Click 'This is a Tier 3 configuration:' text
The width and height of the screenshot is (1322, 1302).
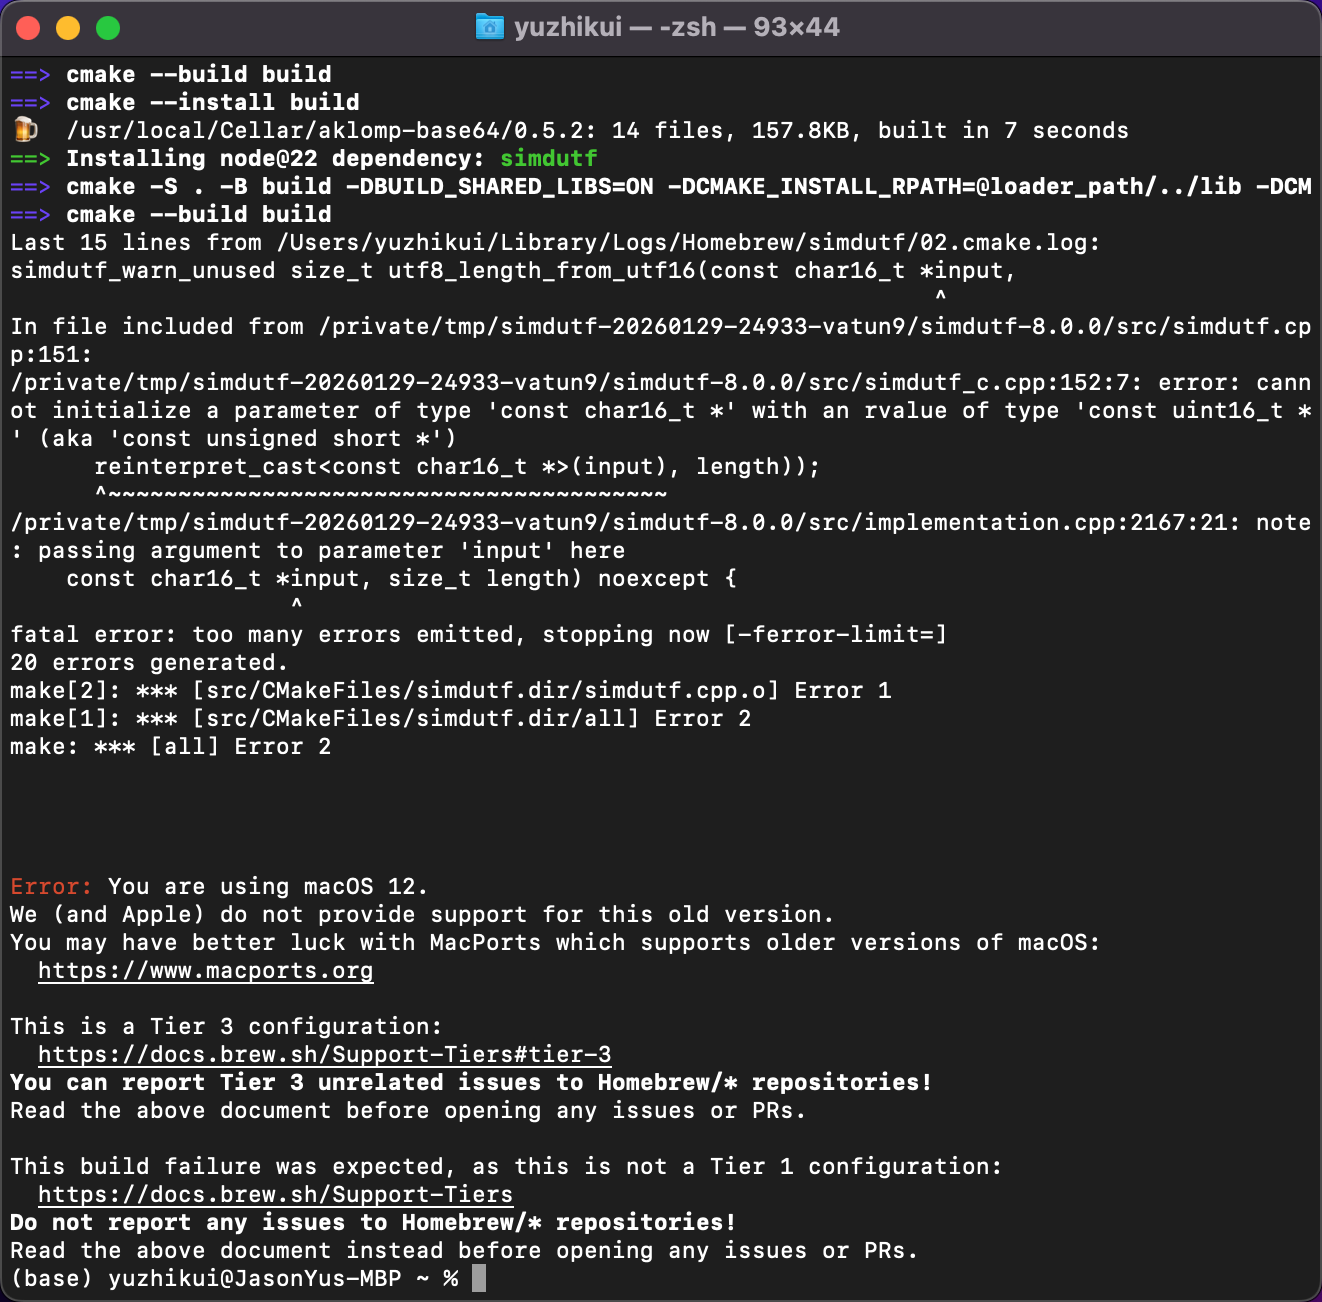pos(227,1027)
